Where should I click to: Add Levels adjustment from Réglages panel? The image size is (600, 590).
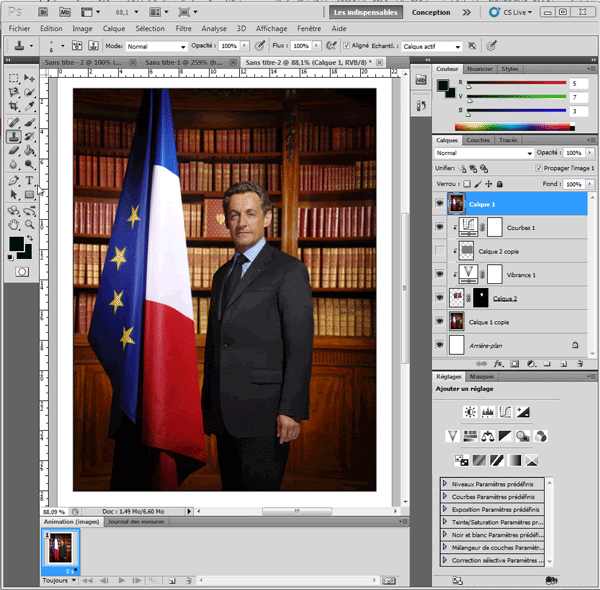click(488, 412)
